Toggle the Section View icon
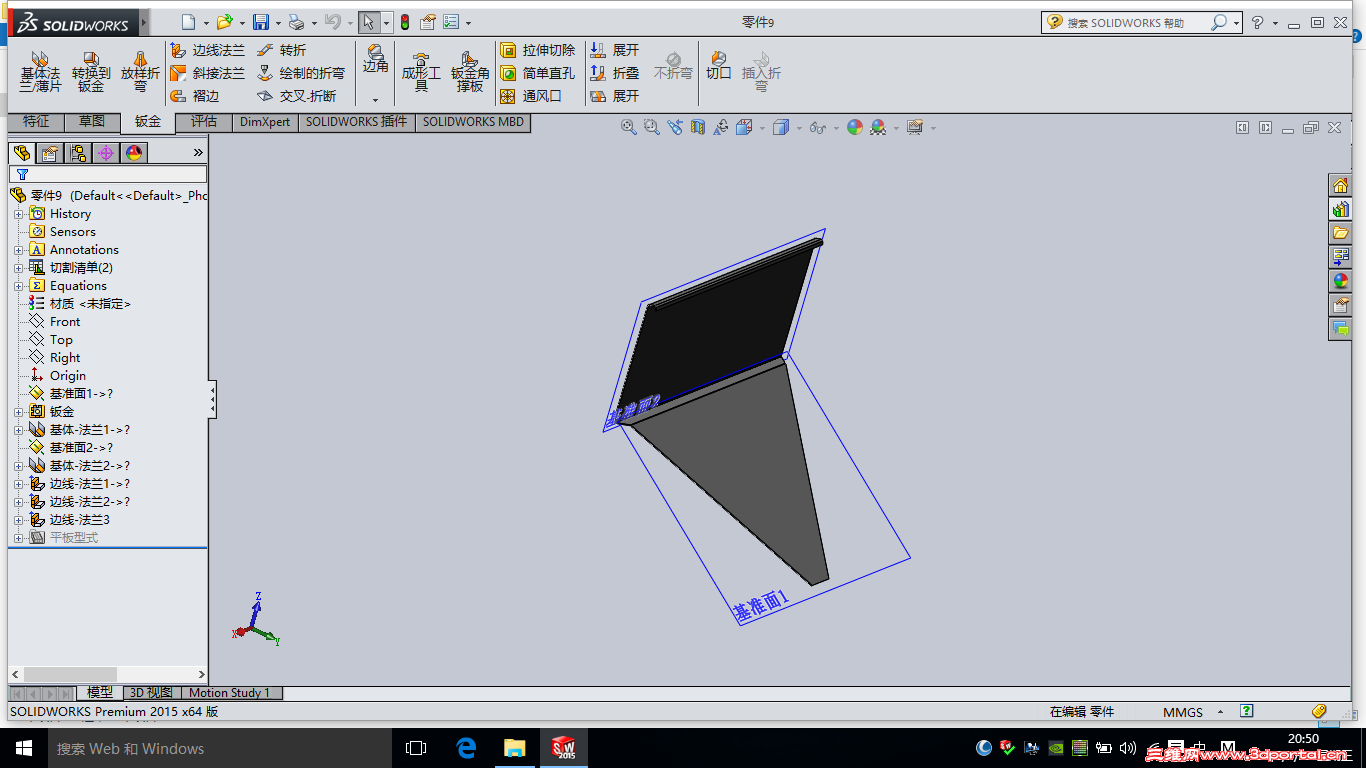 pyautogui.click(x=698, y=127)
